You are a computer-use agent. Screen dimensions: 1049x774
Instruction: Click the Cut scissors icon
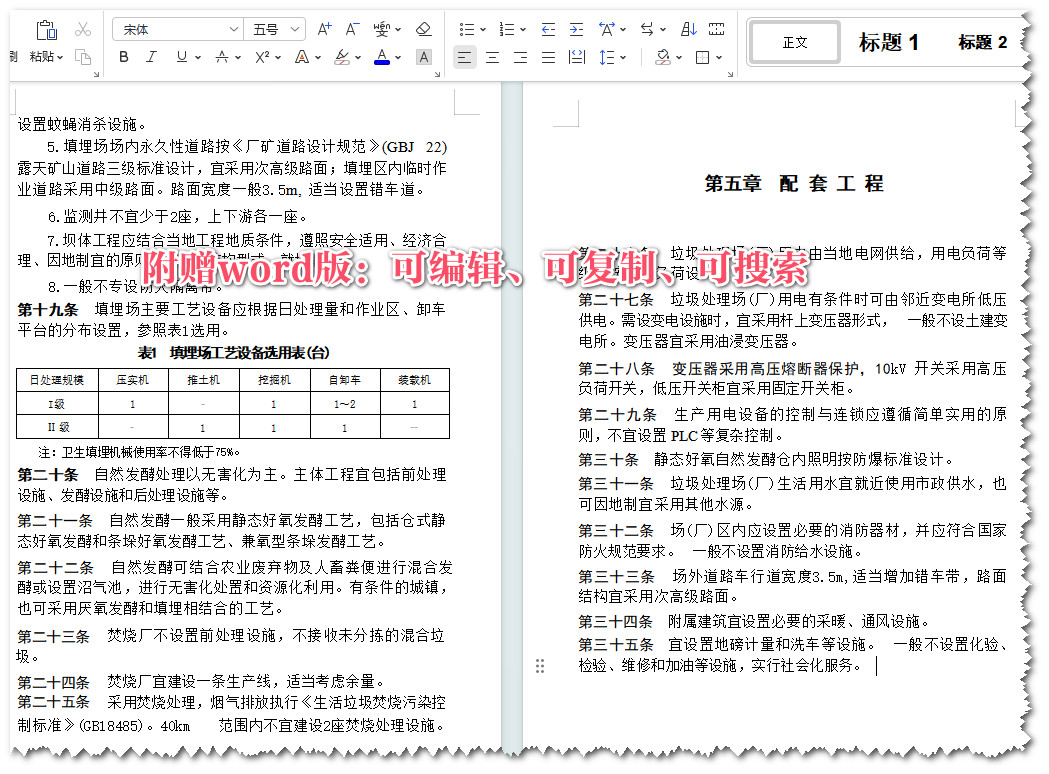point(82,30)
